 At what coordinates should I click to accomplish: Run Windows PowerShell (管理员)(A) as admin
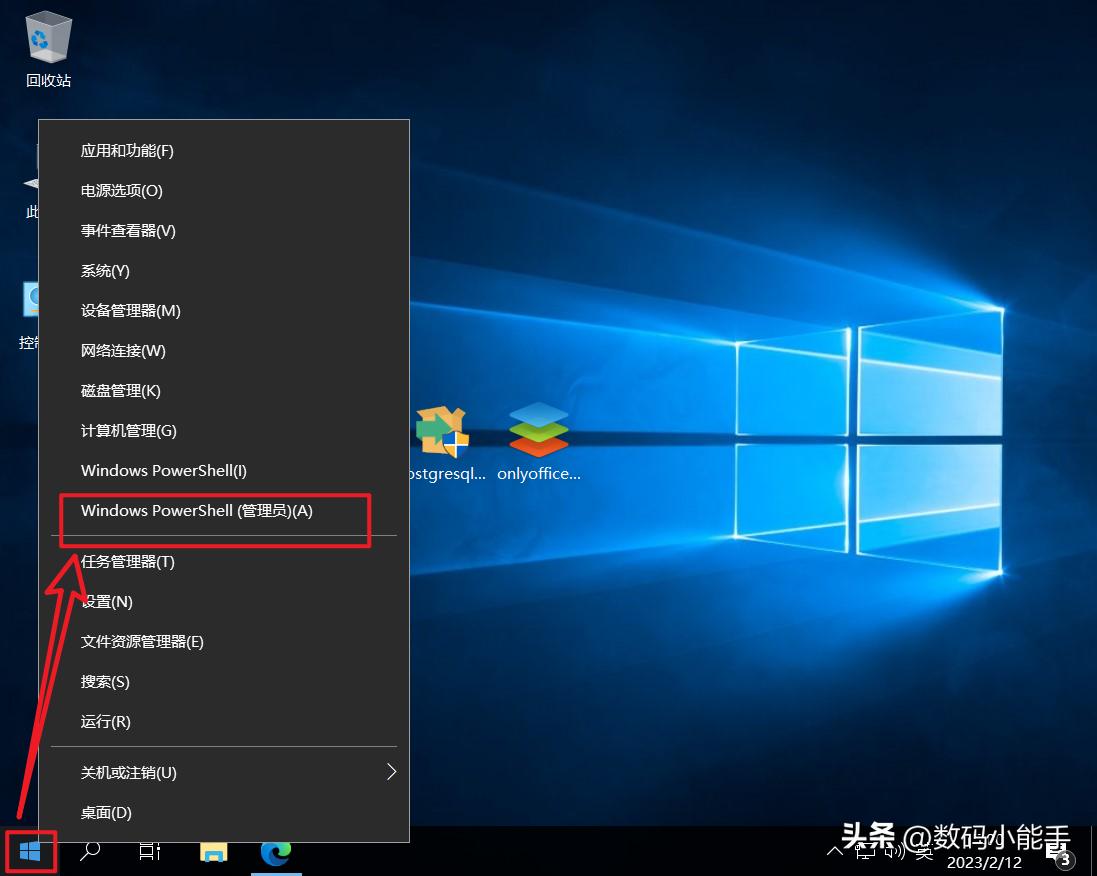point(224,510)
